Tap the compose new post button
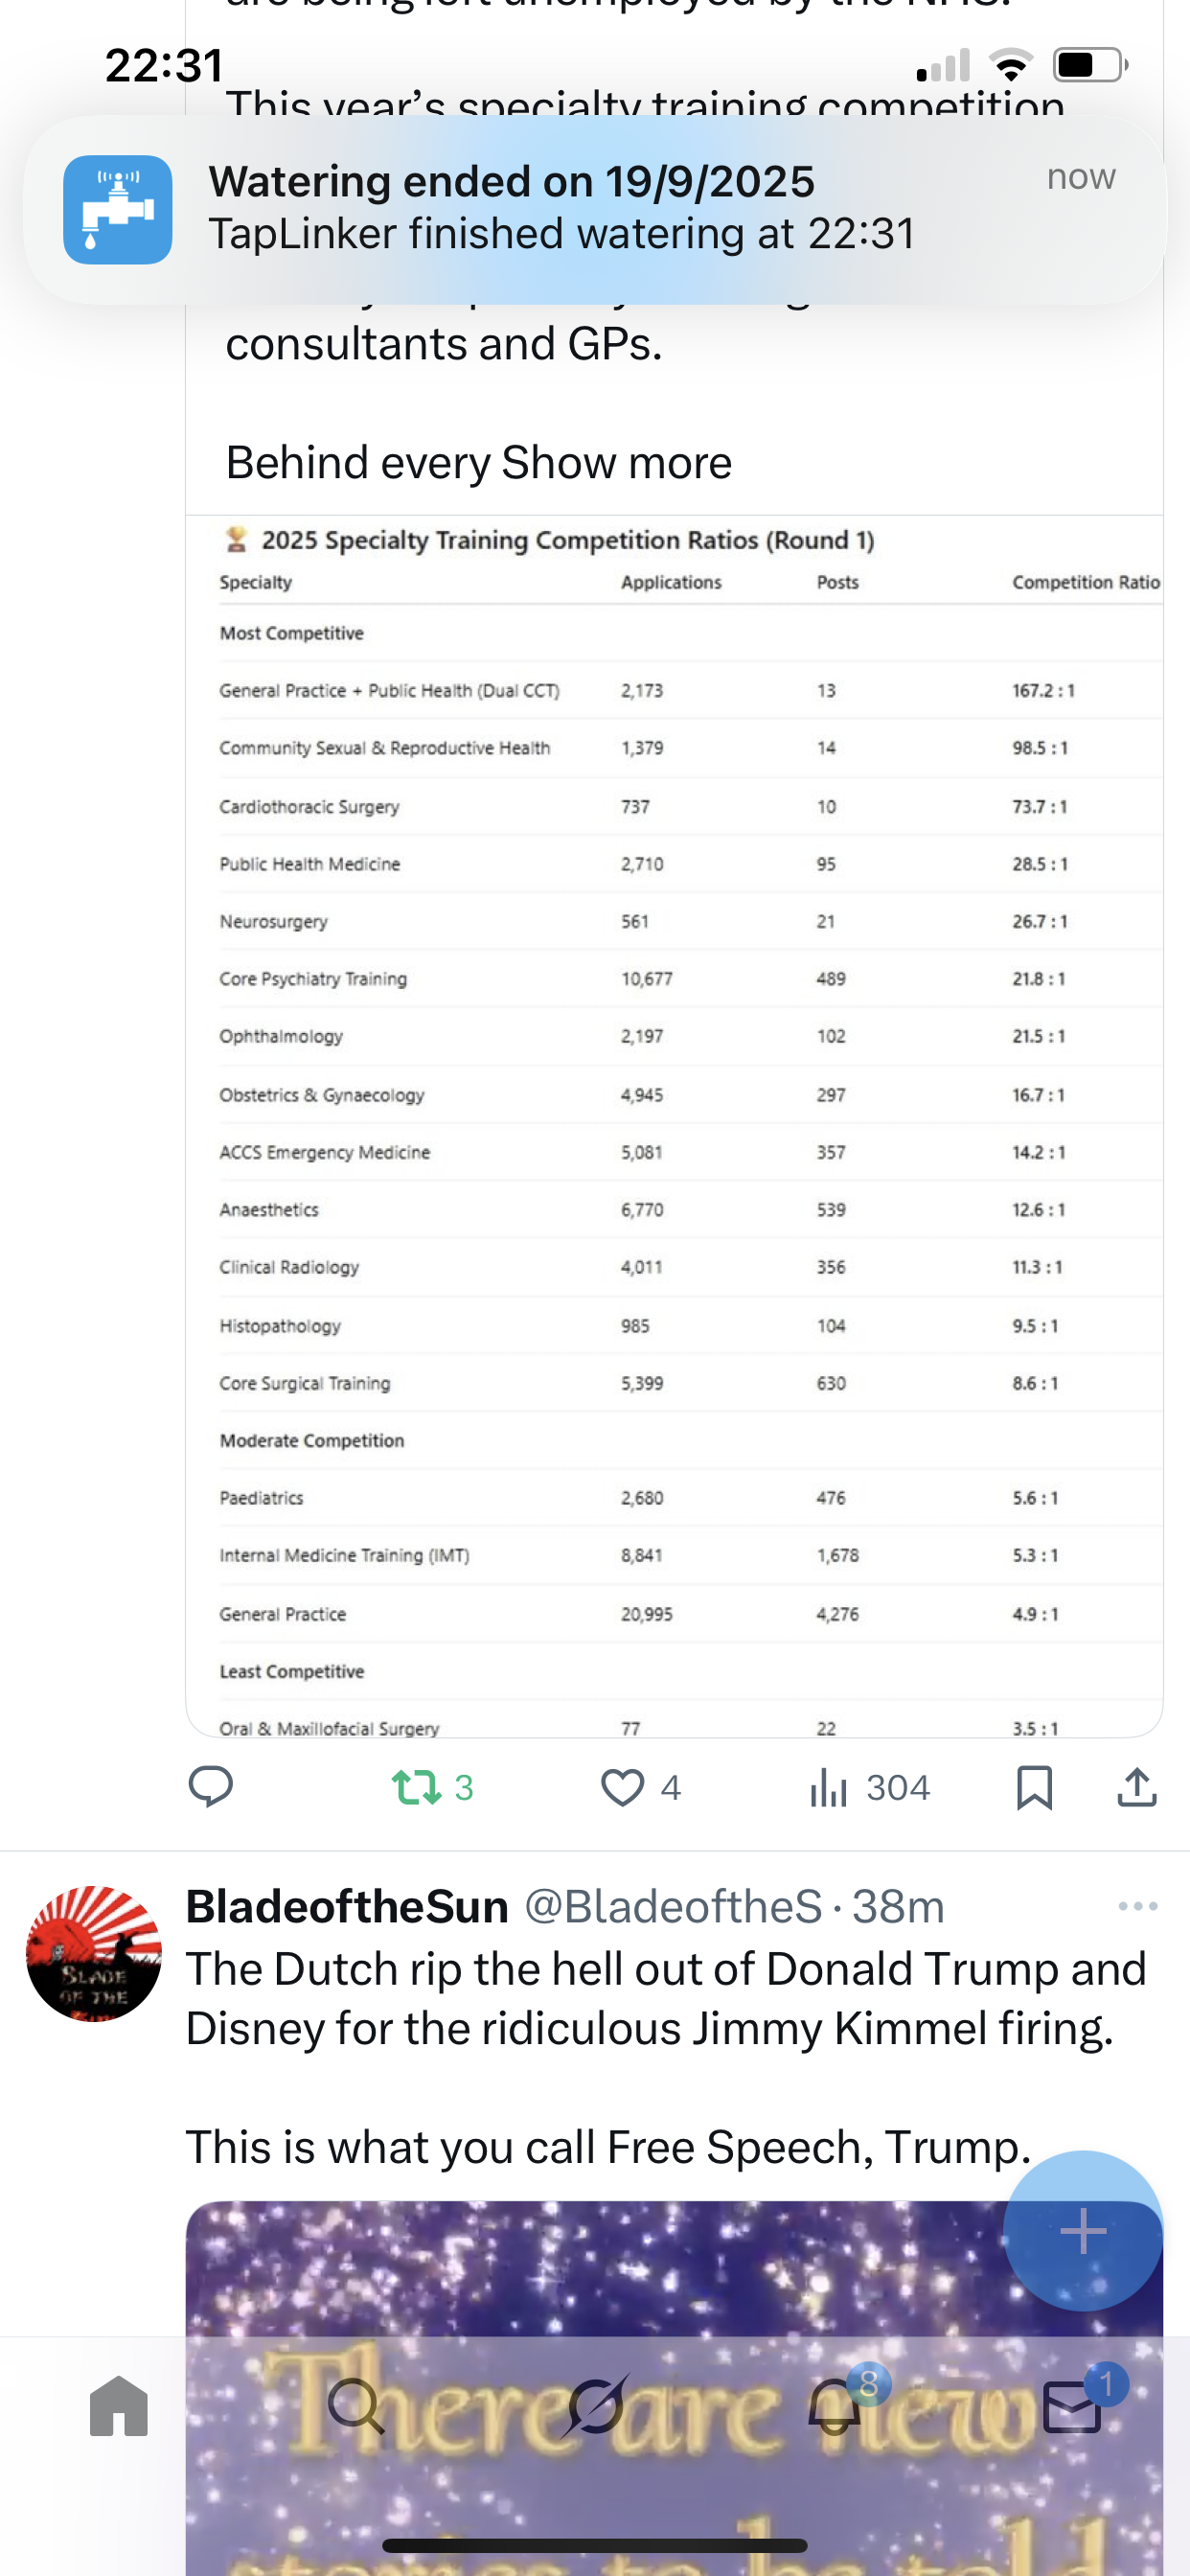 pyautogui.click(x=1082, y=2231)
